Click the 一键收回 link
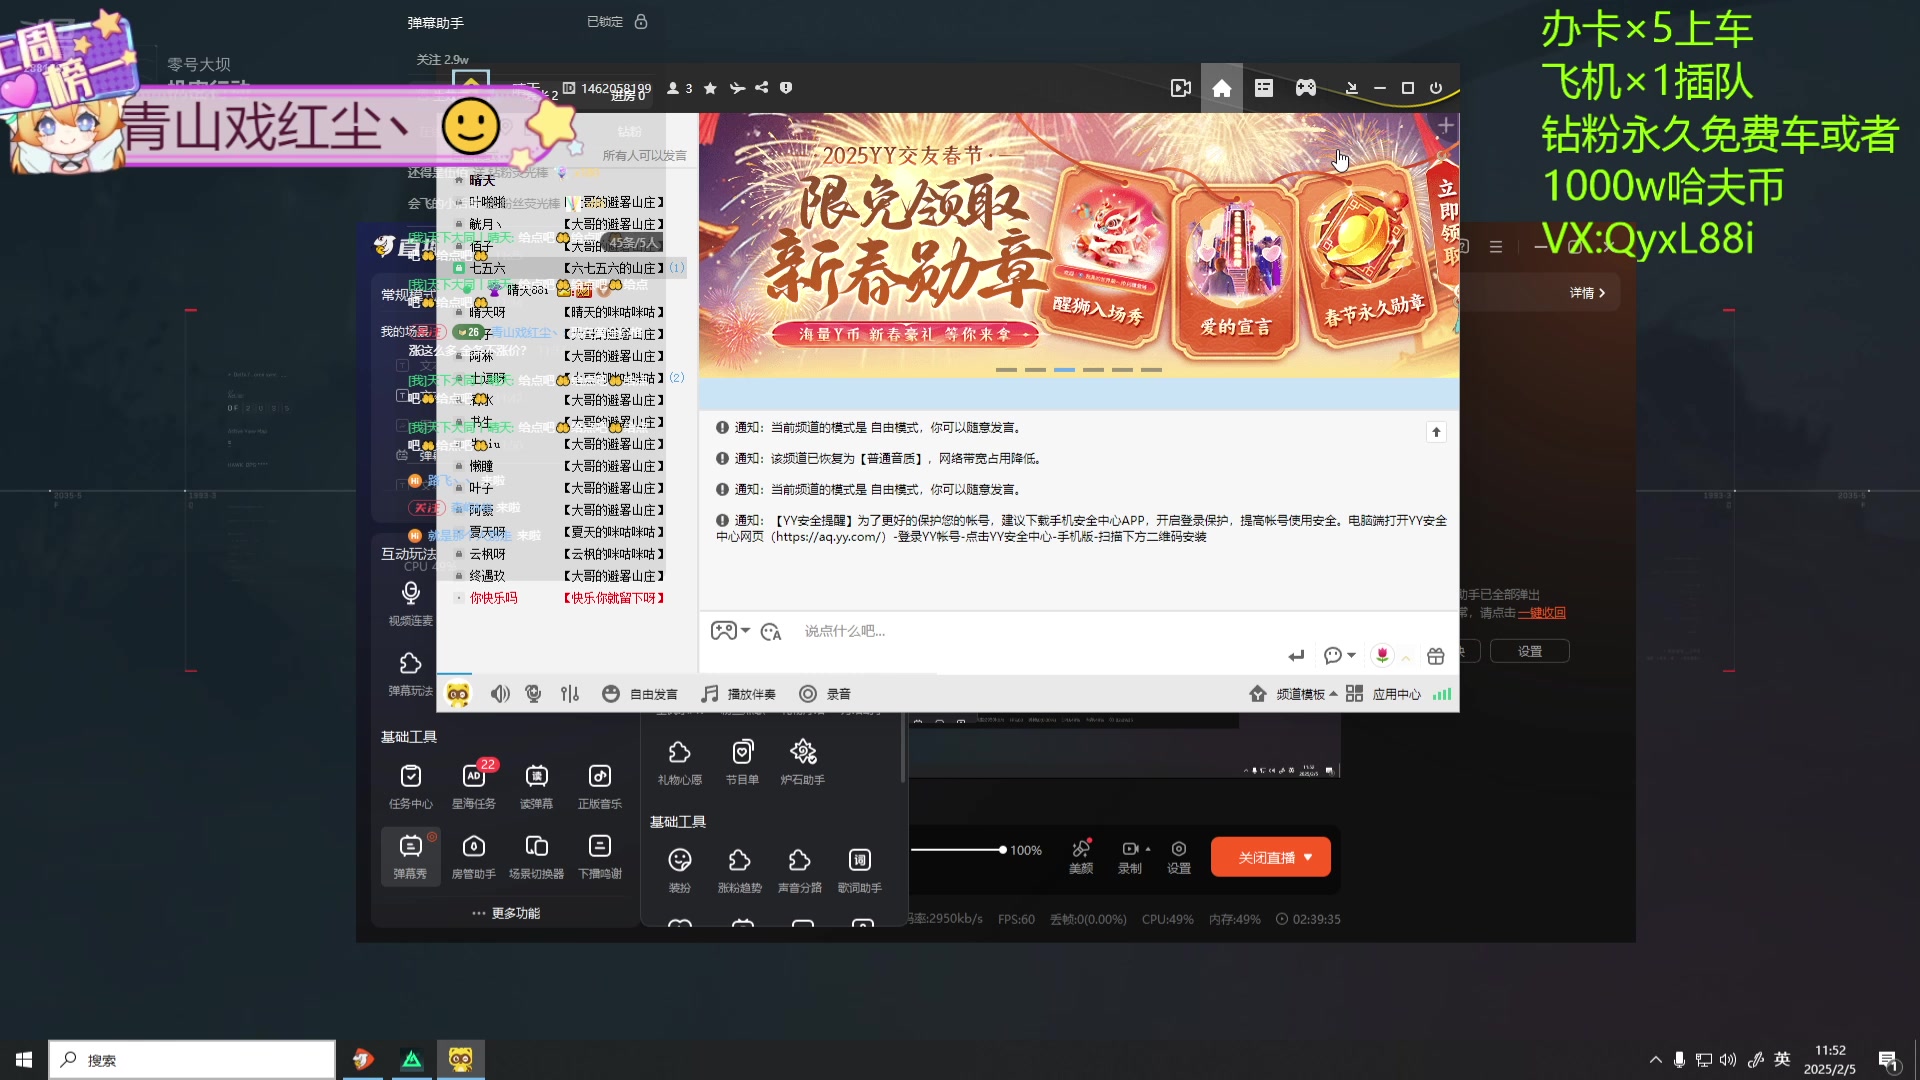Screen dimensions: 1920x1080 coord(1541,613)
